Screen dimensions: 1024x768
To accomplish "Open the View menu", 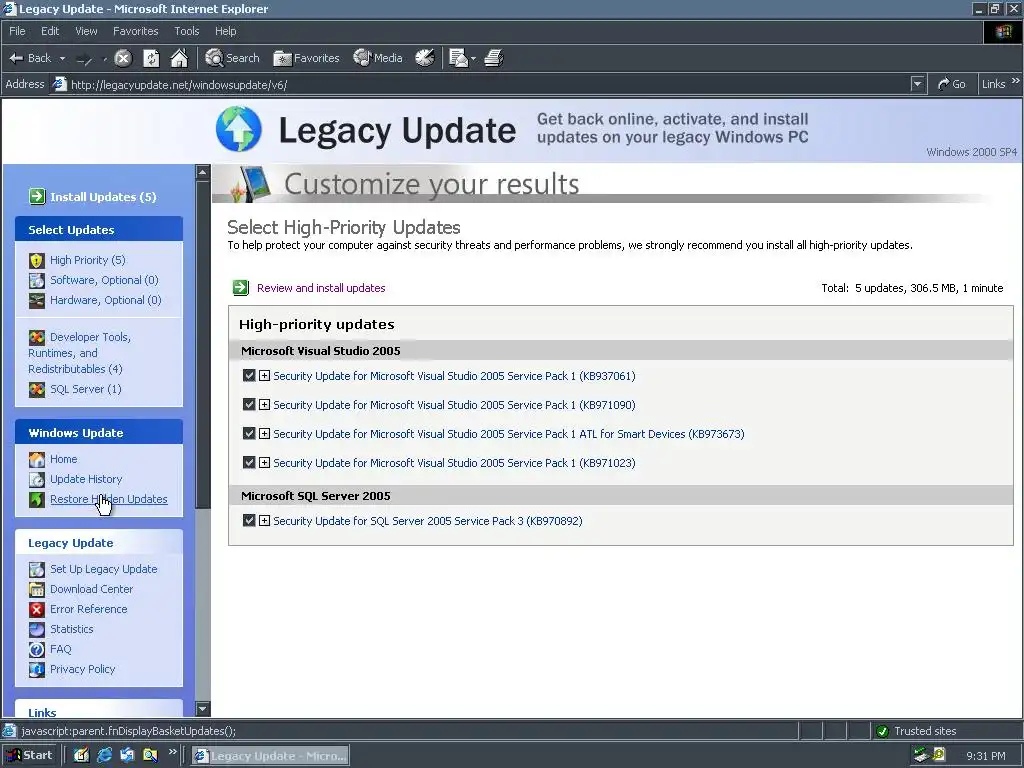I will [86, 31].
